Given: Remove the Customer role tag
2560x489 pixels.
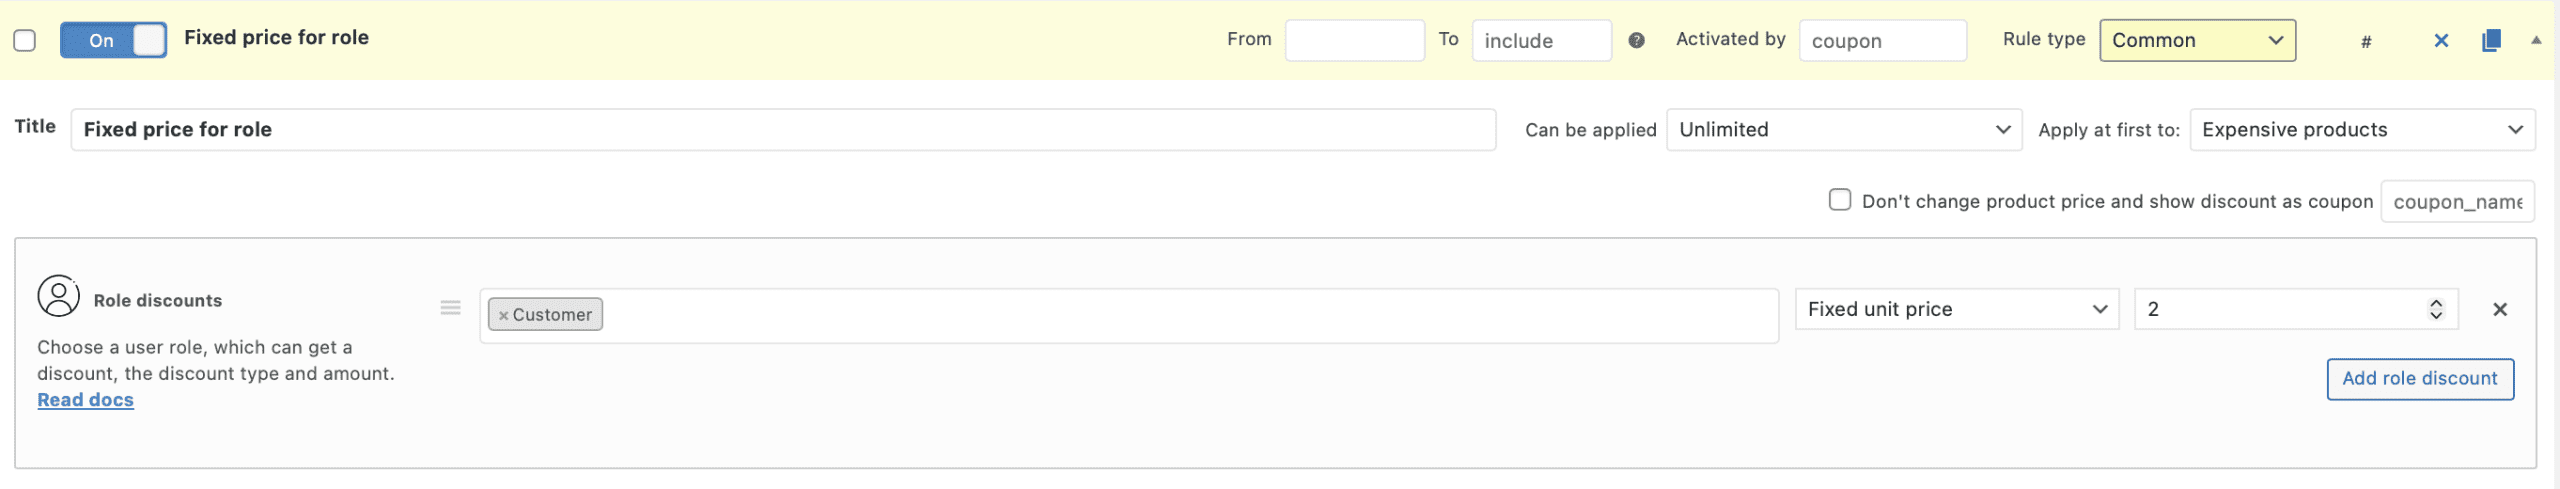Looking at the screenshot, I should (x=503, y=315).
